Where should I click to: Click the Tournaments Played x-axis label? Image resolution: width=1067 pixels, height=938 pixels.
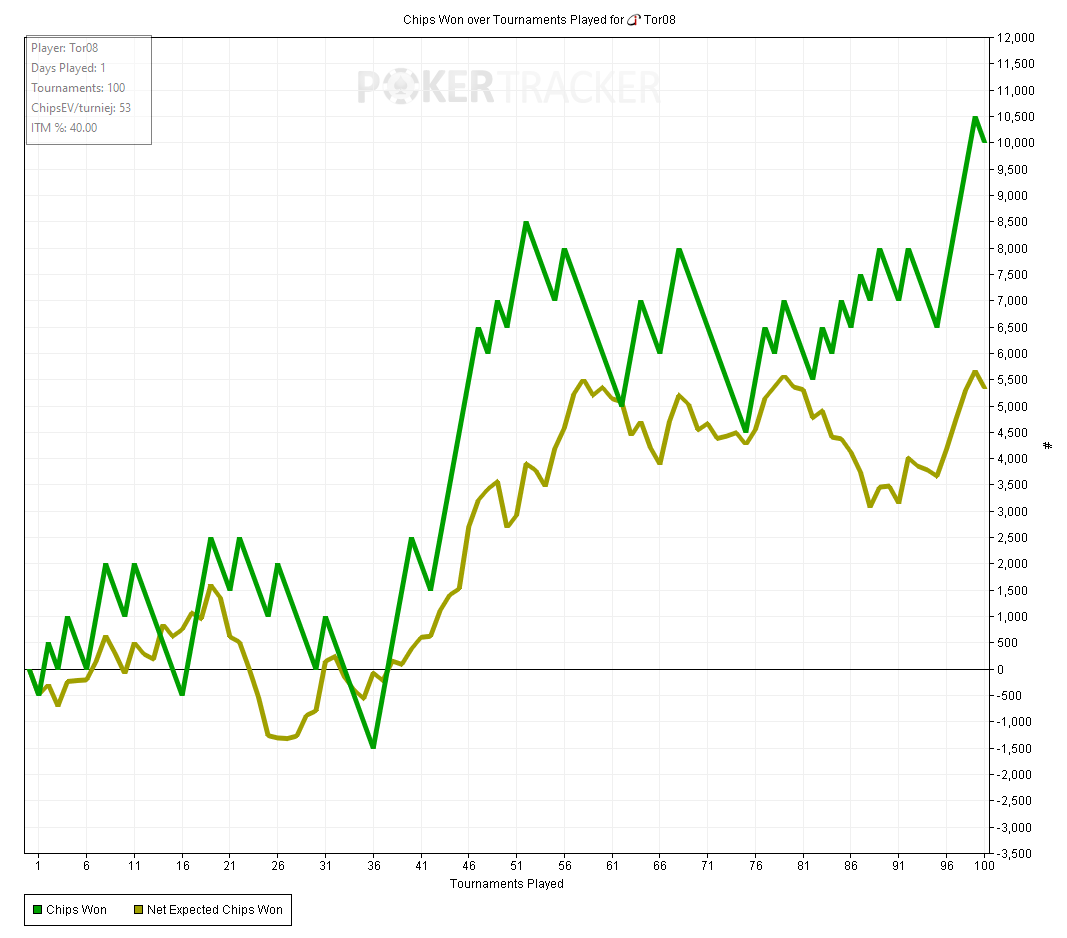pyautogui.click(x=506, y=884)
